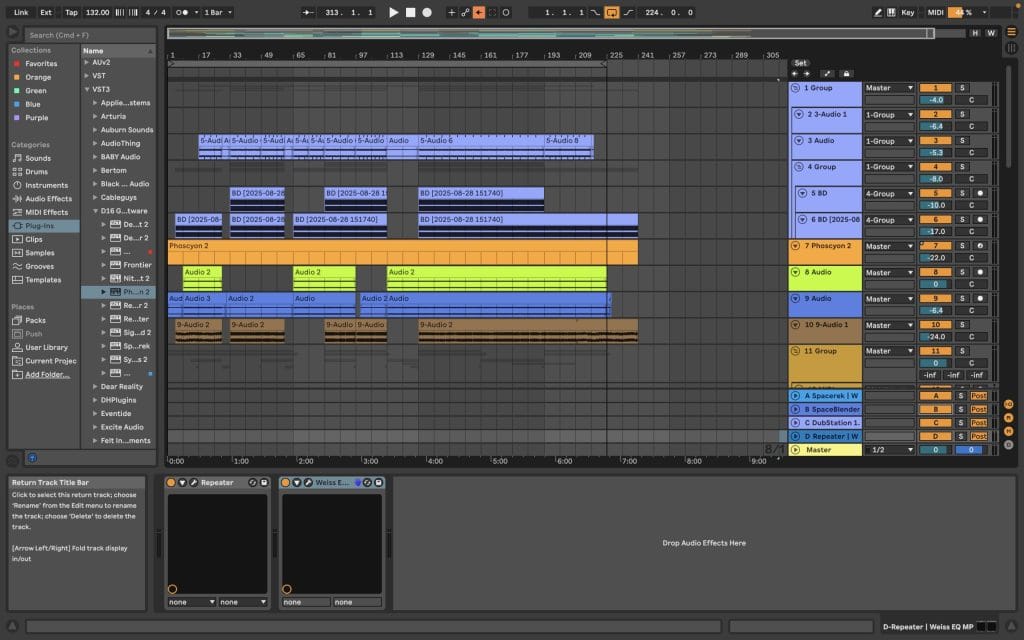This screenshot has height=640, width=1024.
Task: Toggle Post button on A Spacerek return
Action: [978, 396]
